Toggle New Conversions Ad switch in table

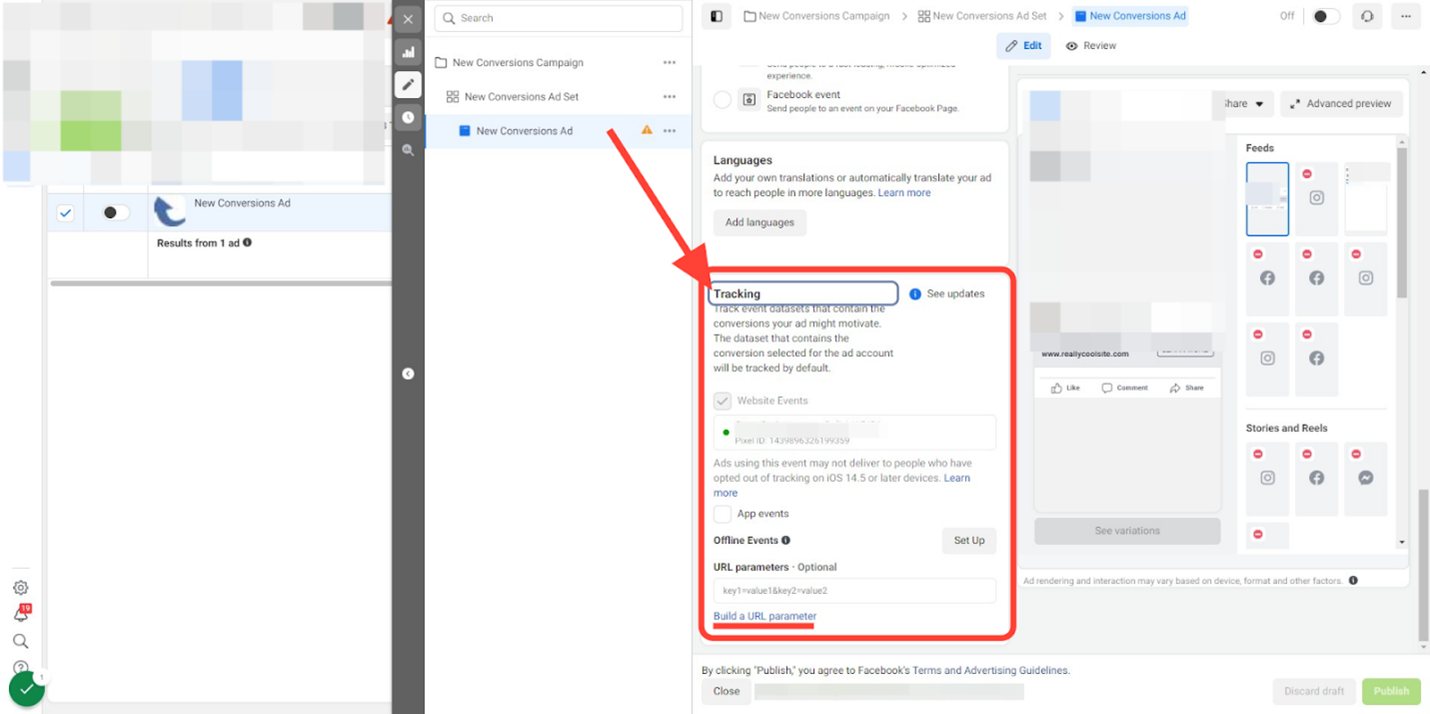tap(115, 213)
